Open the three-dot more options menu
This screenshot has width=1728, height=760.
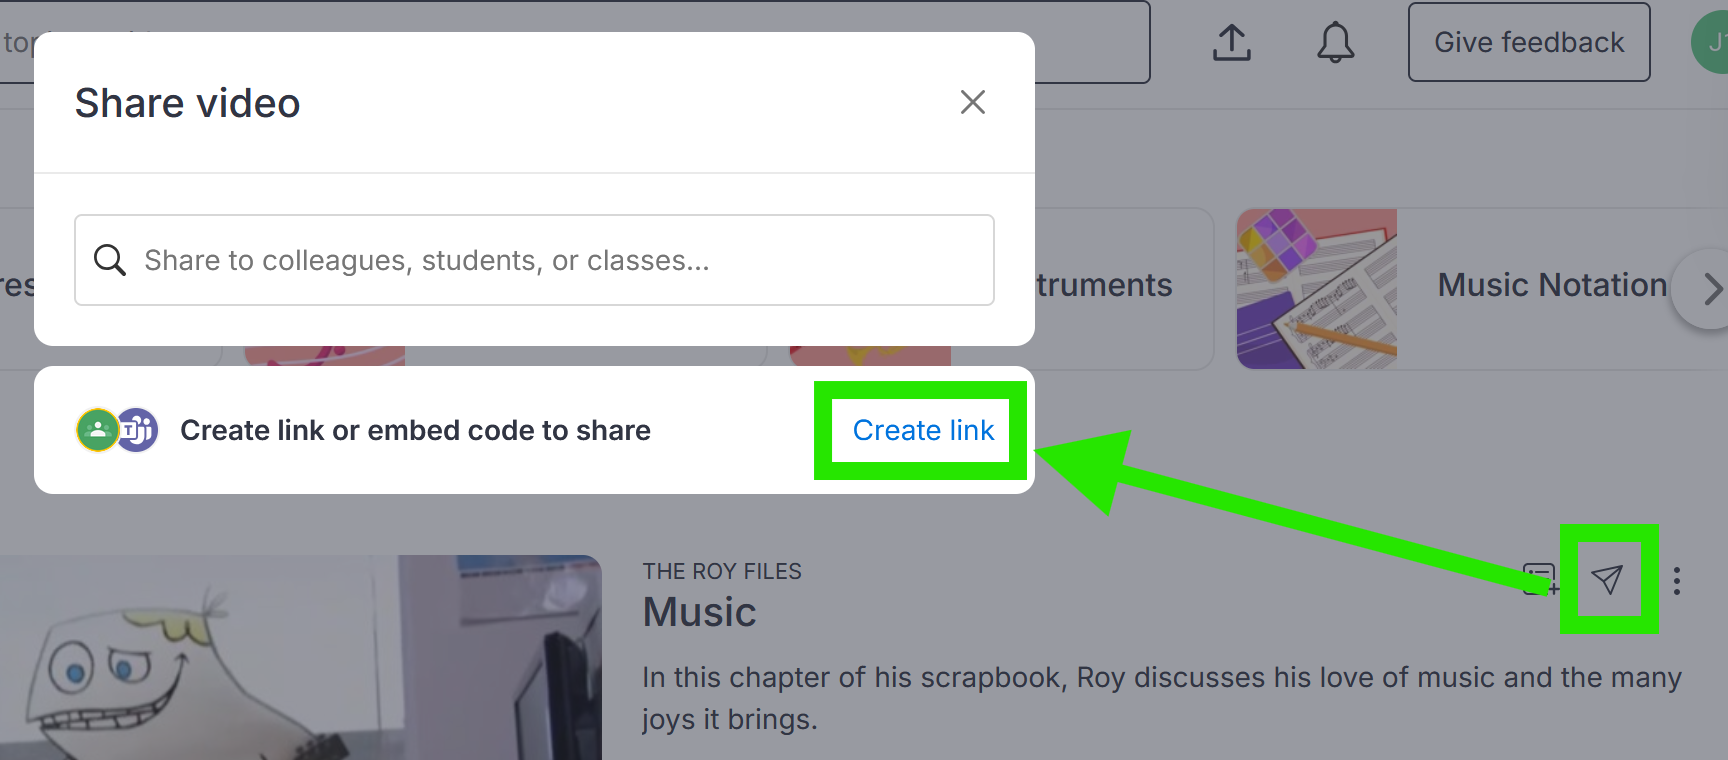1677,580
